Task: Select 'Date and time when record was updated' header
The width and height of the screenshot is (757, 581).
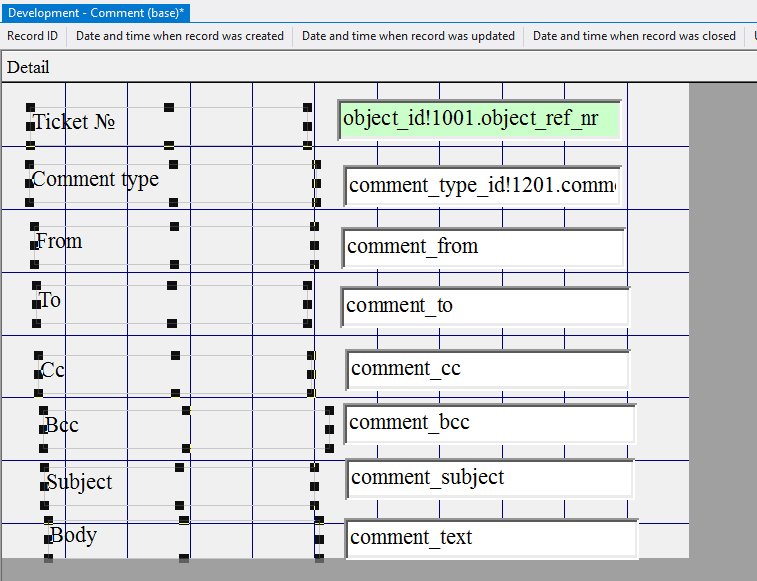Action: [x=408, y=36]
